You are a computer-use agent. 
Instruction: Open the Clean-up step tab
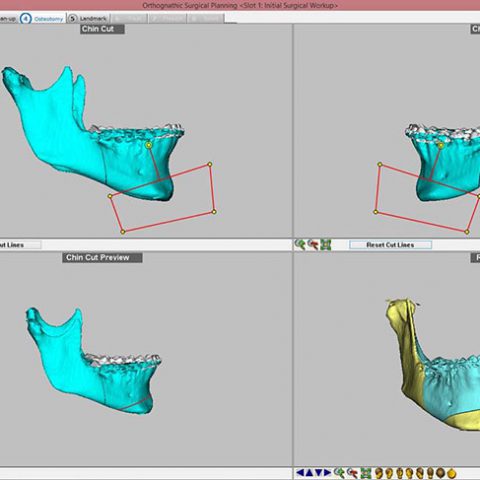pyautogui.click(x=8, y=19)
